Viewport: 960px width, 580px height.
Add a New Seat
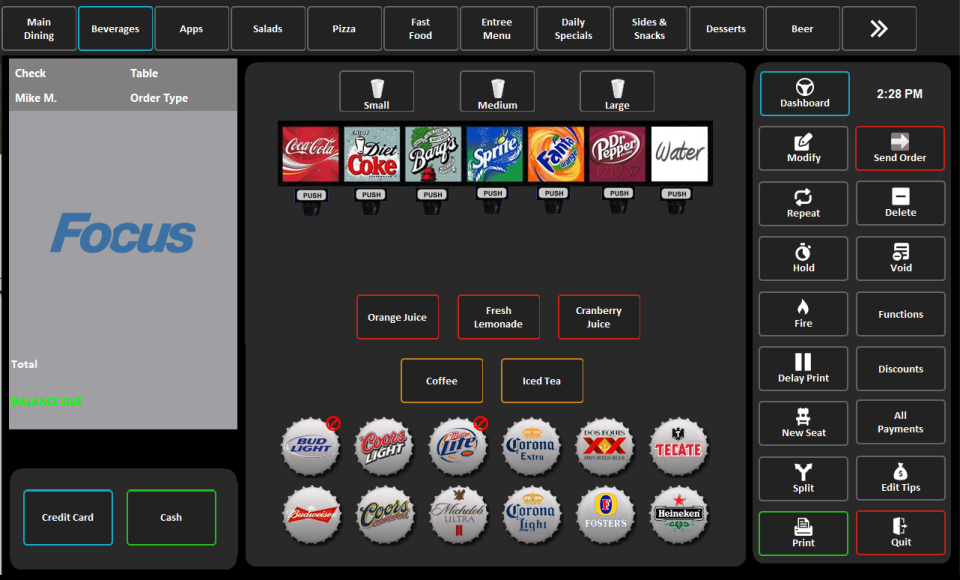point(803,423)
